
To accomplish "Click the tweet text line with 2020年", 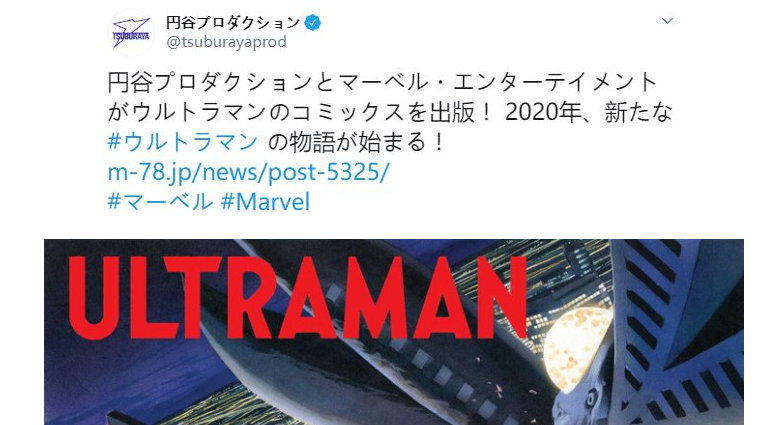I will click(390, 112).
